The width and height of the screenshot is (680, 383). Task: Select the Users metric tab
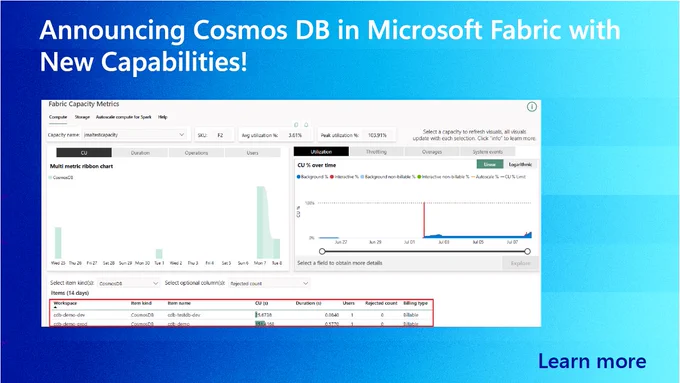tap(252, 153)
